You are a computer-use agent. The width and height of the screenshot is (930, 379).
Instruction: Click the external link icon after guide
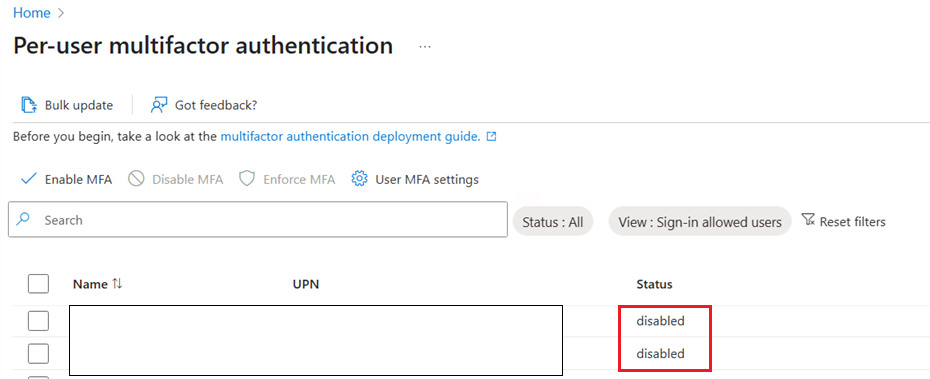(x=491, y=136)
